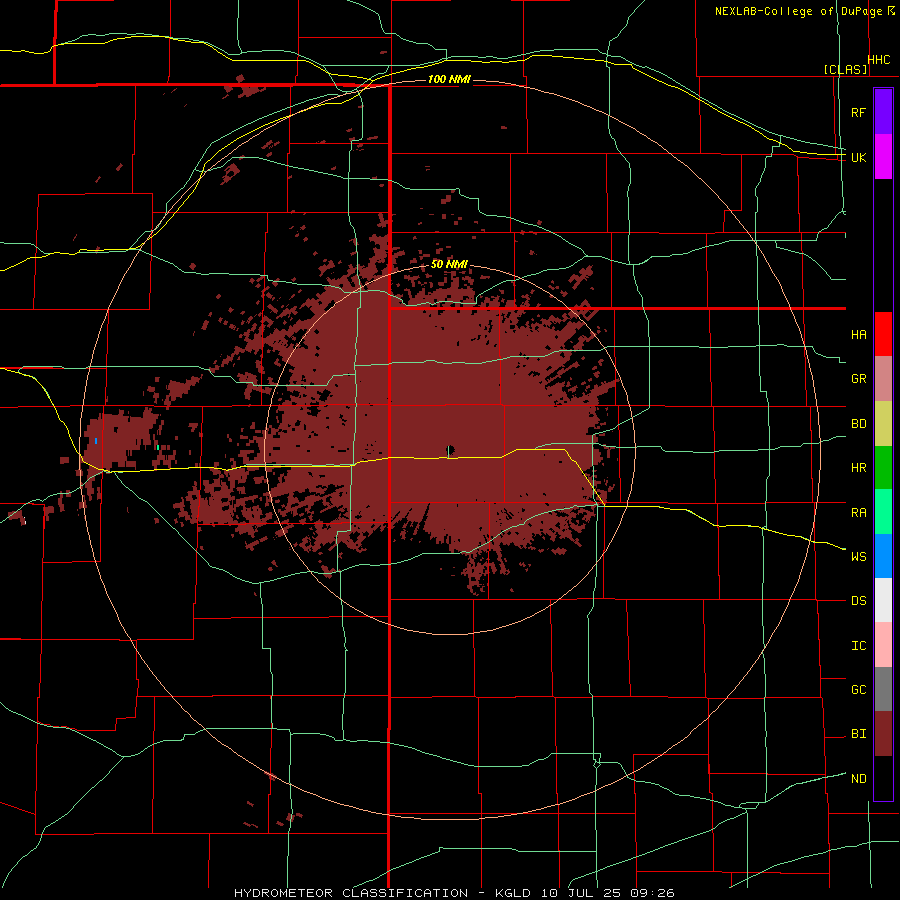Click the 100 NMI range ring label
The image size is (900, 900).
click(x=449, y=79)
